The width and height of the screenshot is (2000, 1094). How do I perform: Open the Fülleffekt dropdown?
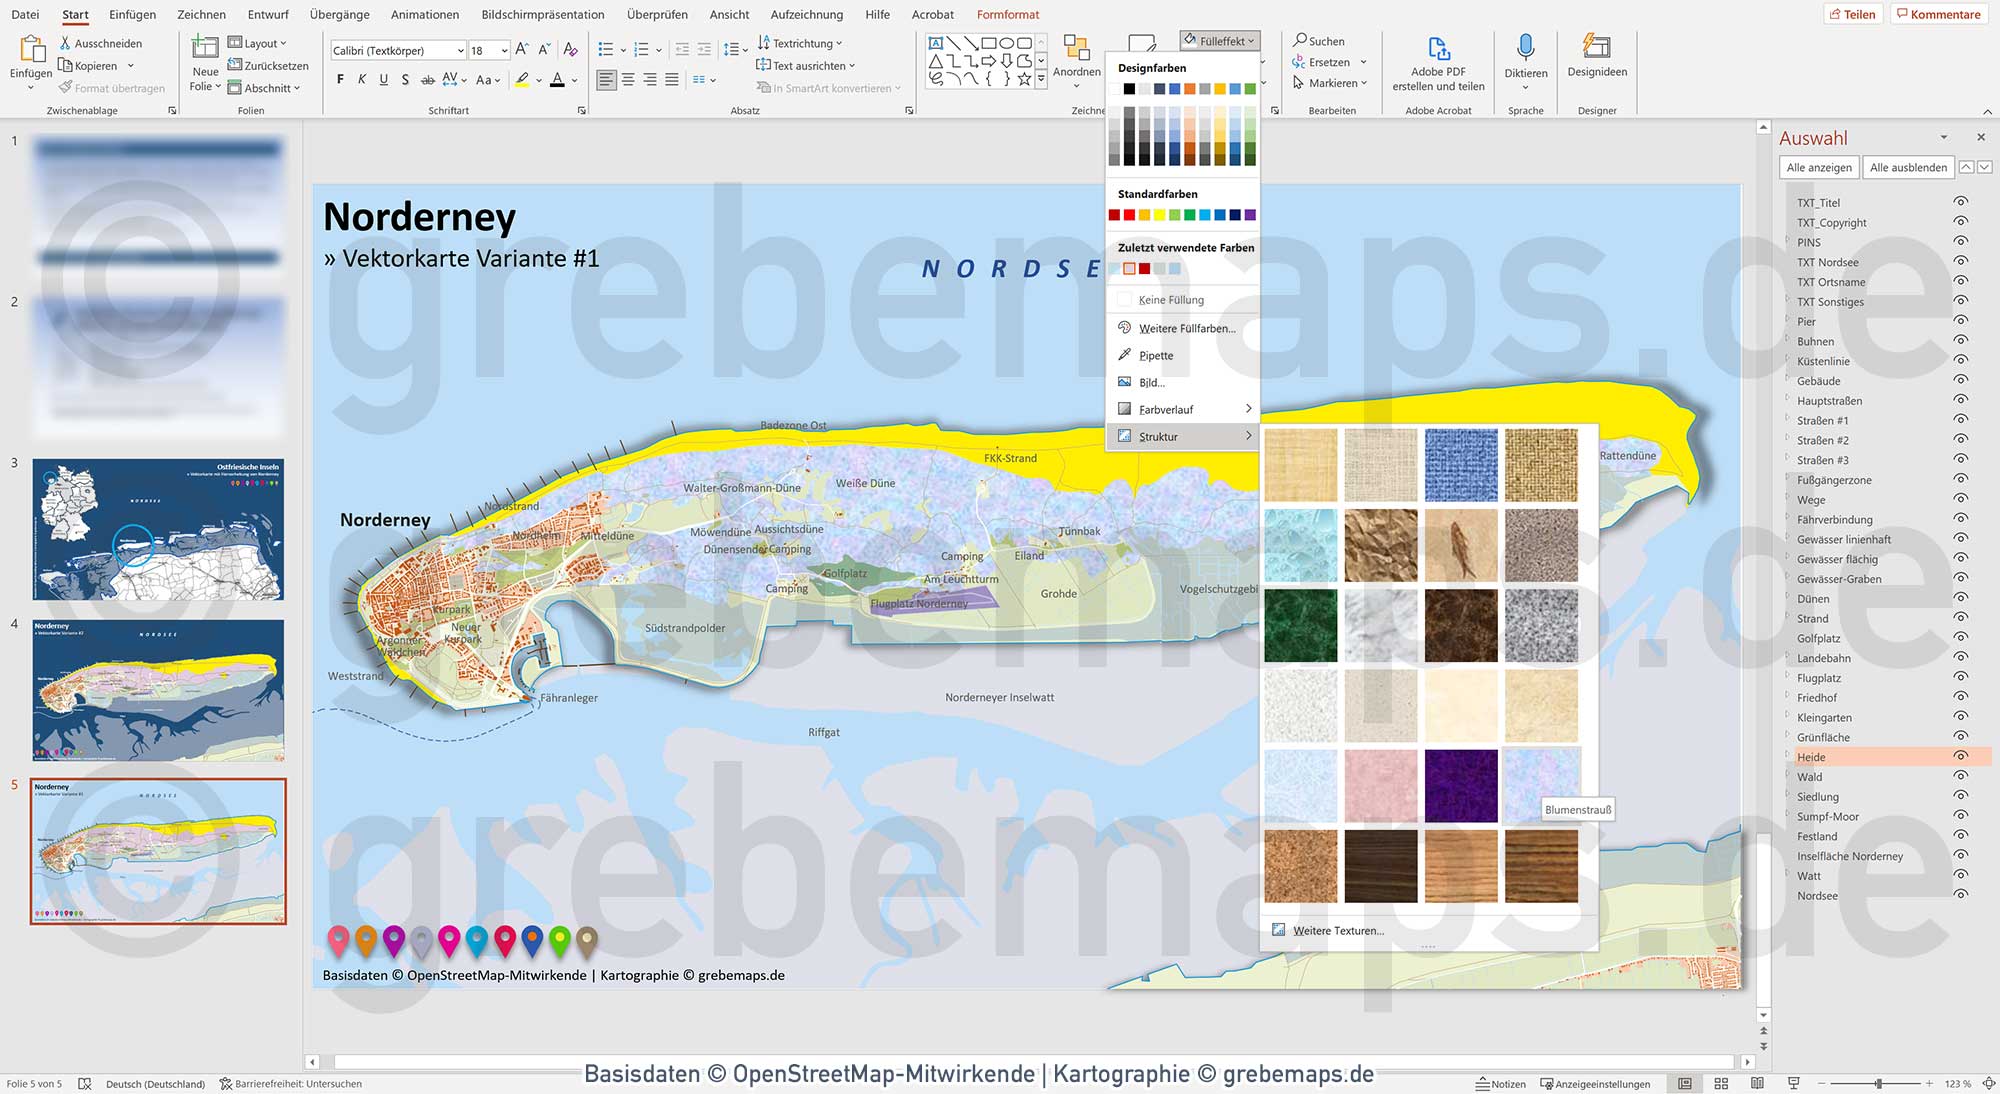click(x=1219, y=40)
